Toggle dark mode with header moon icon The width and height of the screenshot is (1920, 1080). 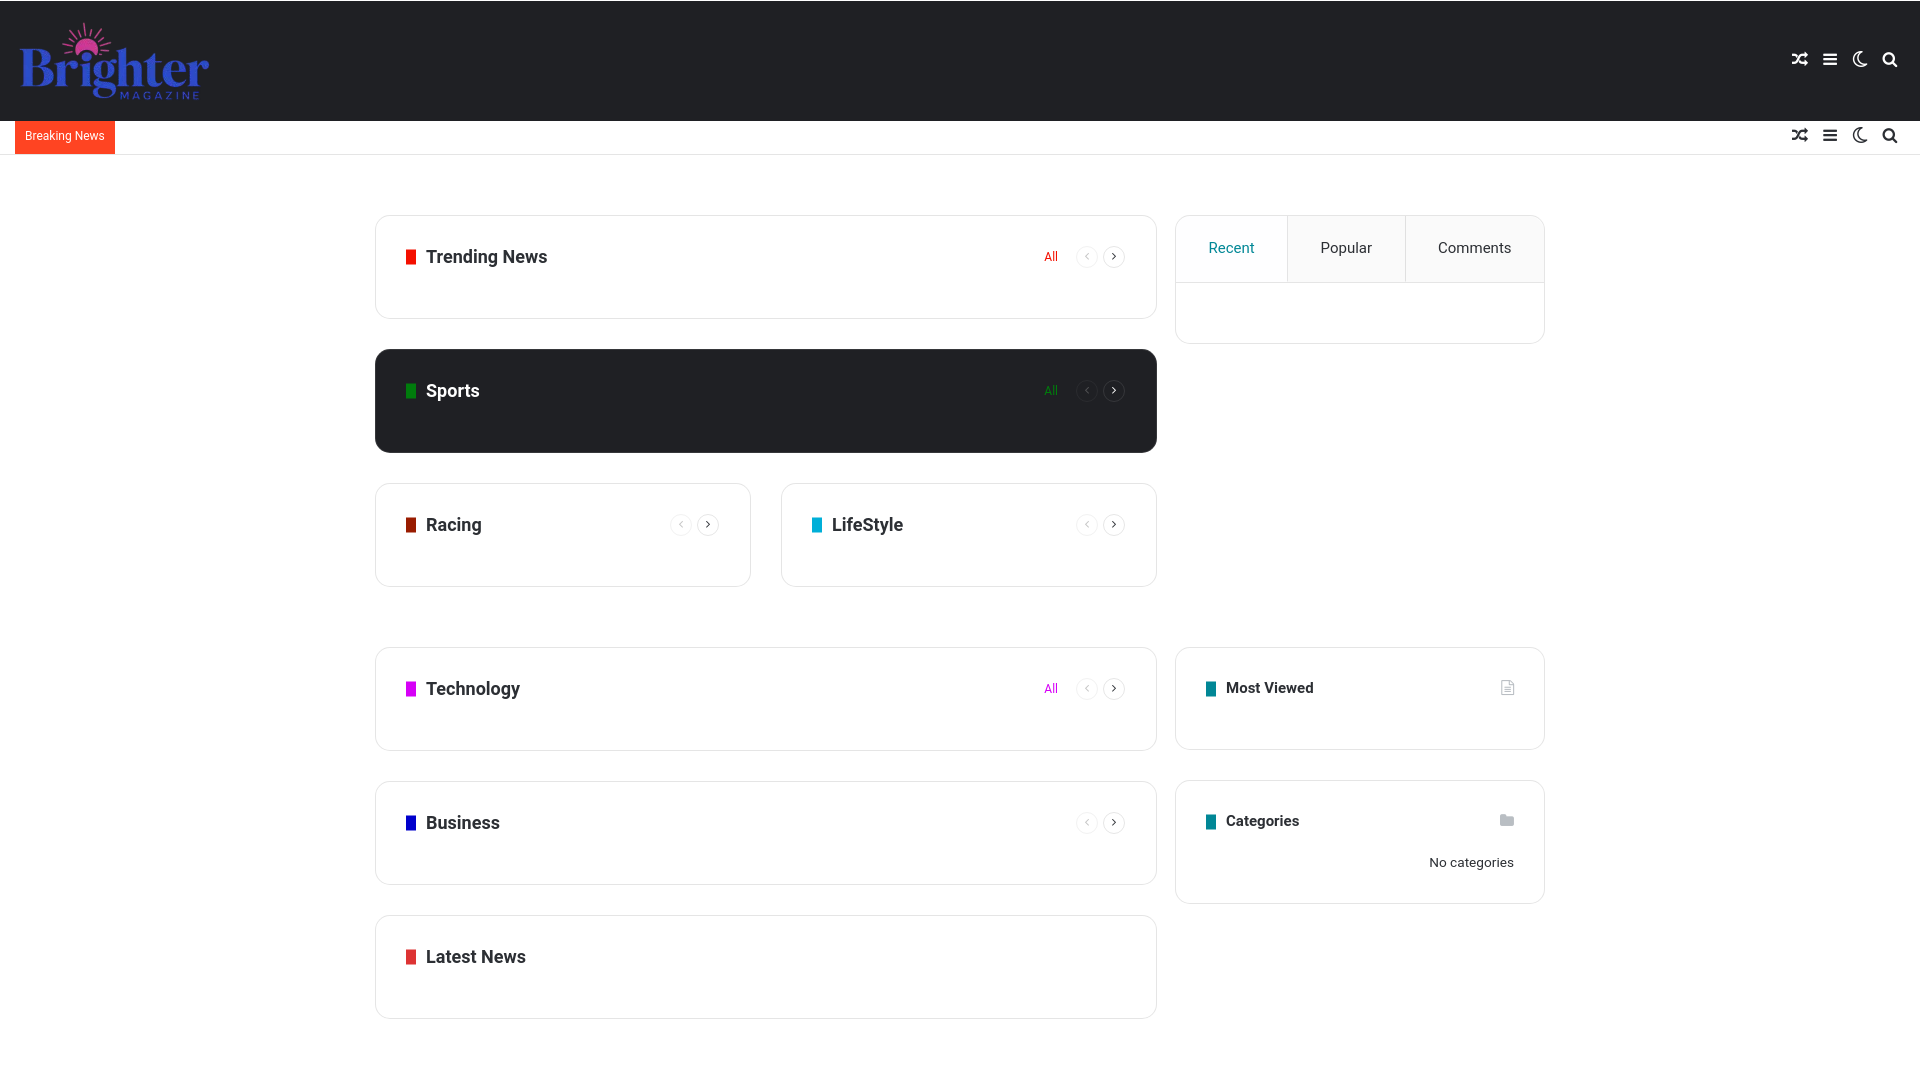click(1859, 60)
